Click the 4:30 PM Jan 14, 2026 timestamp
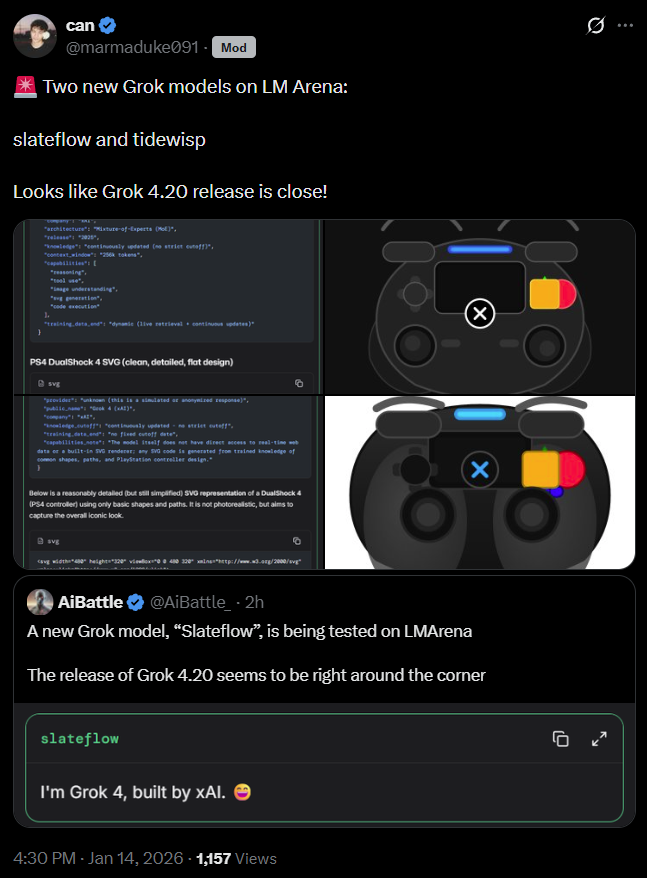647x878 pixels. point(98,858)
